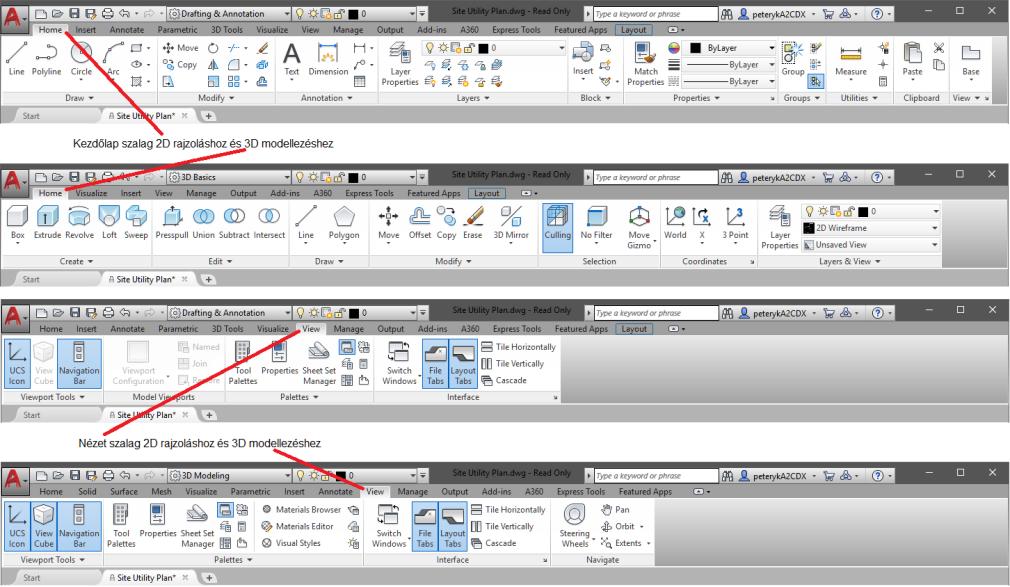Click Tile Vertically in the 3D Modeling ribbon
Viewport: 1010px width, 587px height.
502,526
